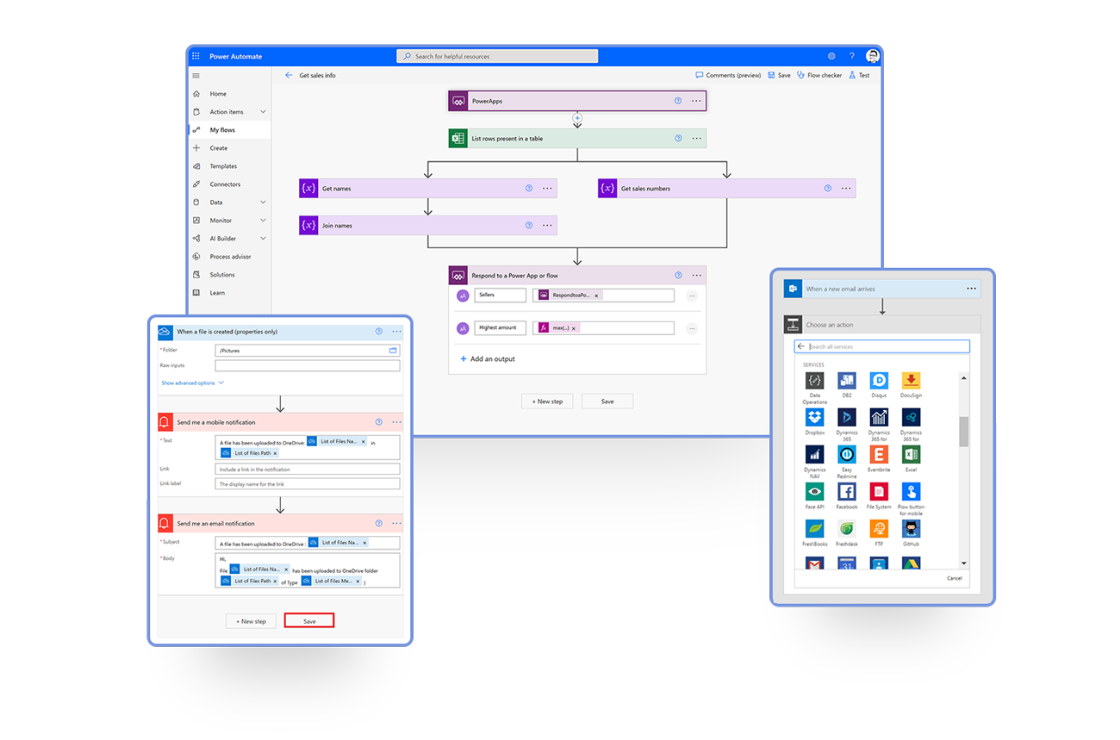Select the GitHub connector icon
The width and height of the screenshot is (1120, 740).
coord(910,528)
